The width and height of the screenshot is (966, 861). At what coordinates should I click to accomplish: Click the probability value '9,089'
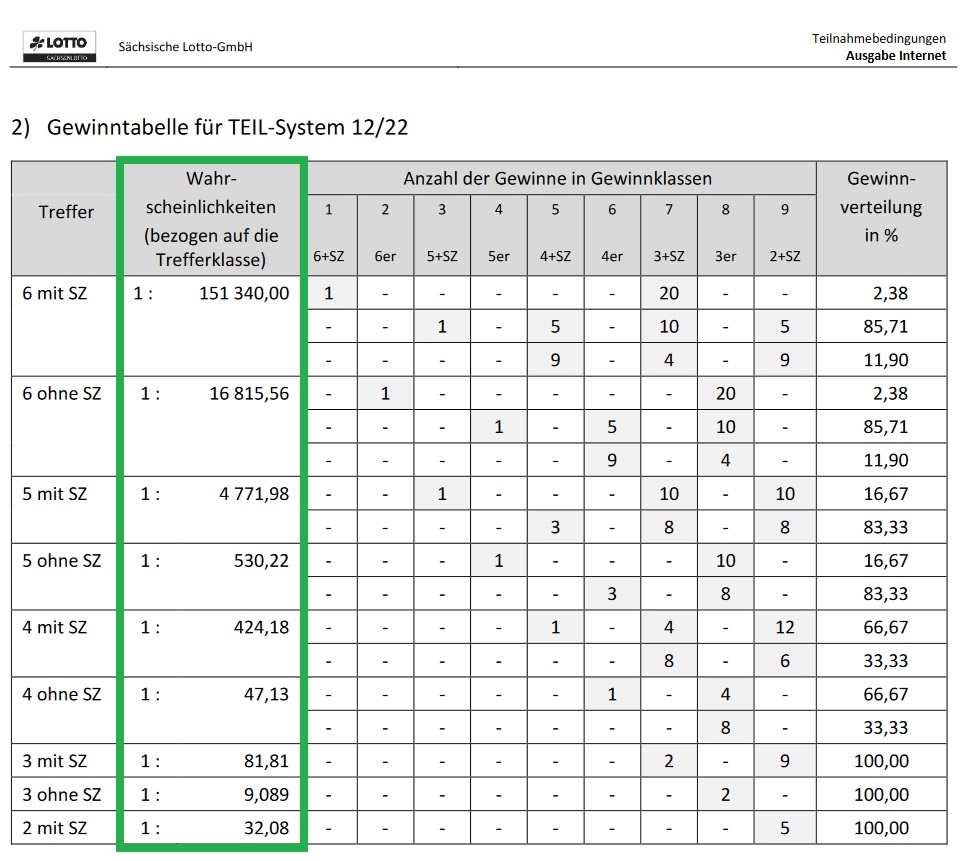(267, 794)
